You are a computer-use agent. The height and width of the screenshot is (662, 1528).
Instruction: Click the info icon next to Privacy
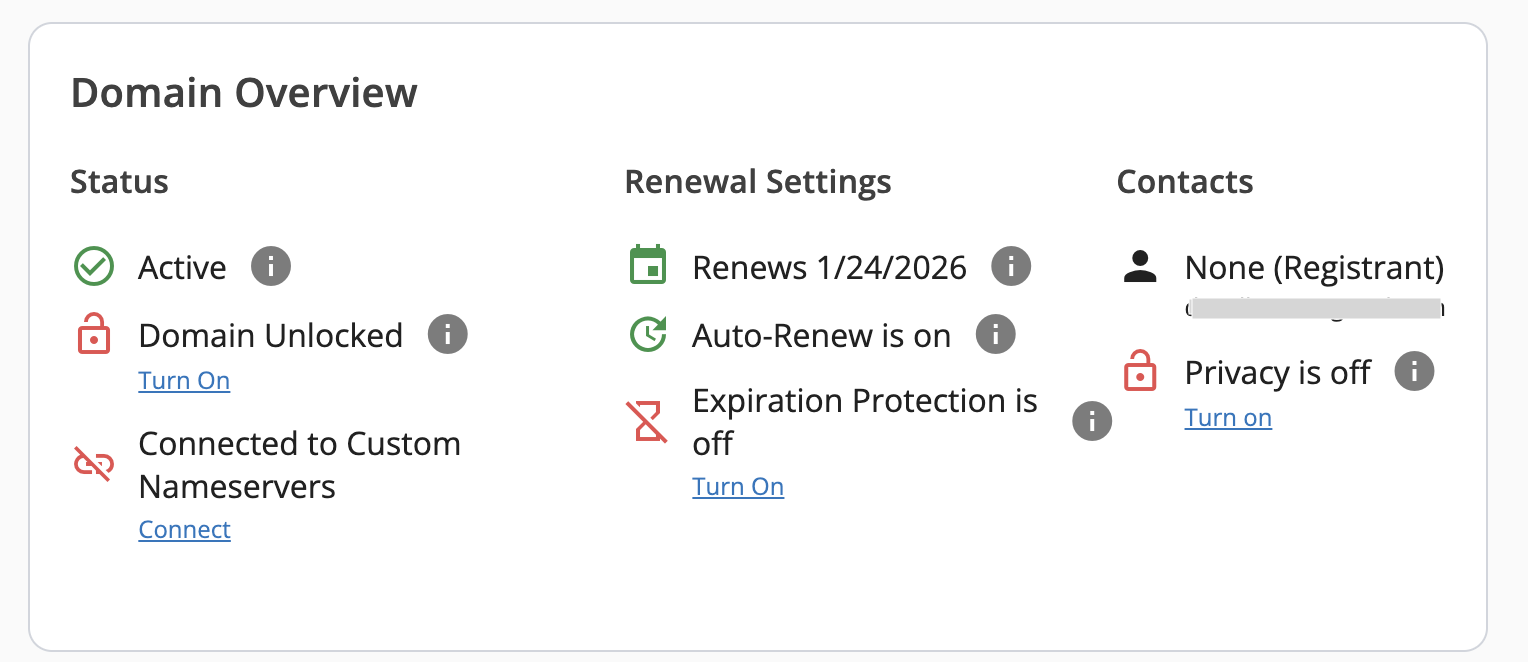pos(1415,372)
